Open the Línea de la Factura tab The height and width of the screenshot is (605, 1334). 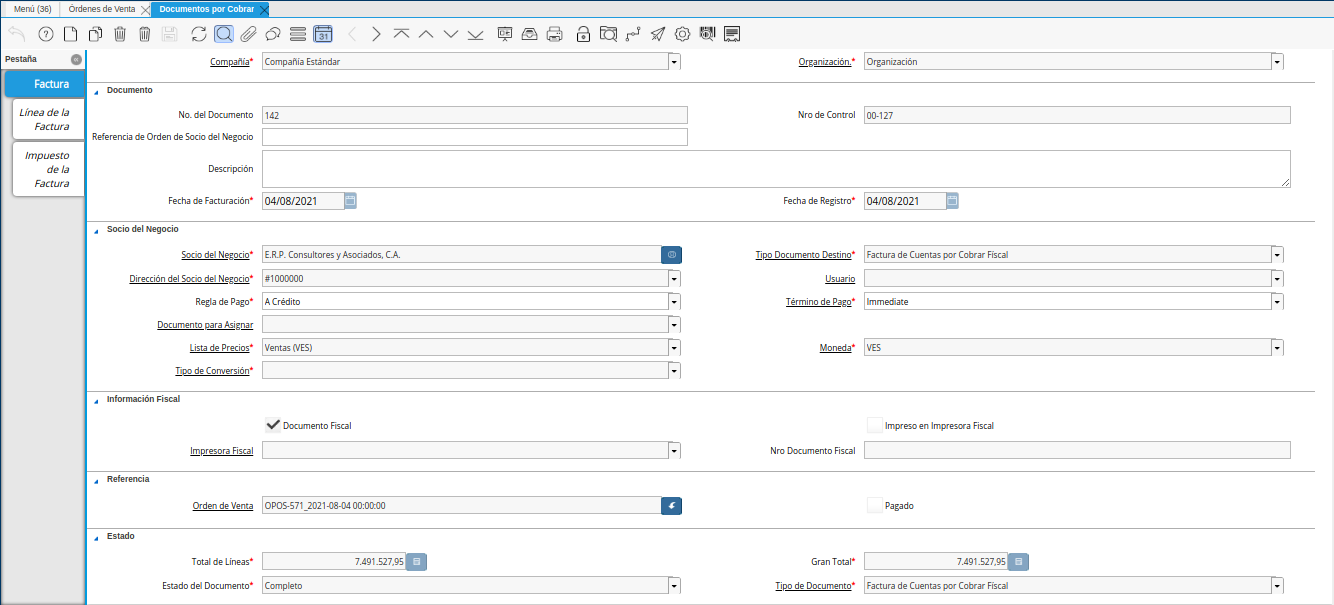click(45, 119)
